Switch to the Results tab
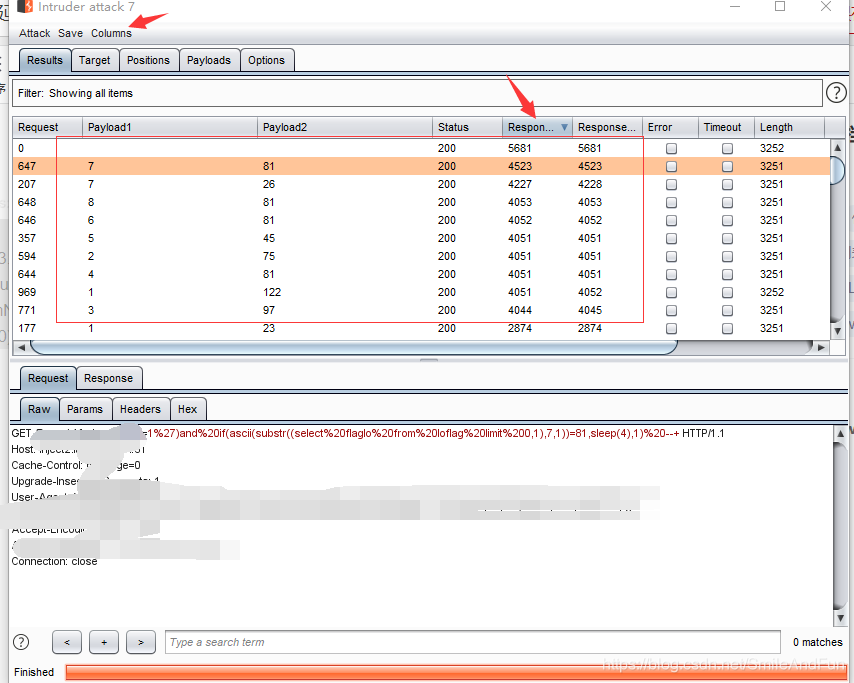854x683 pixels. coord(45,60)
